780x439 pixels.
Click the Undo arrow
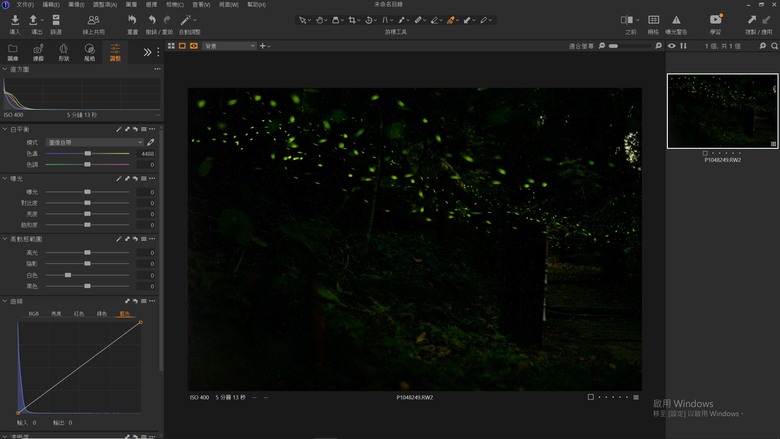click(x=152, y=20)
